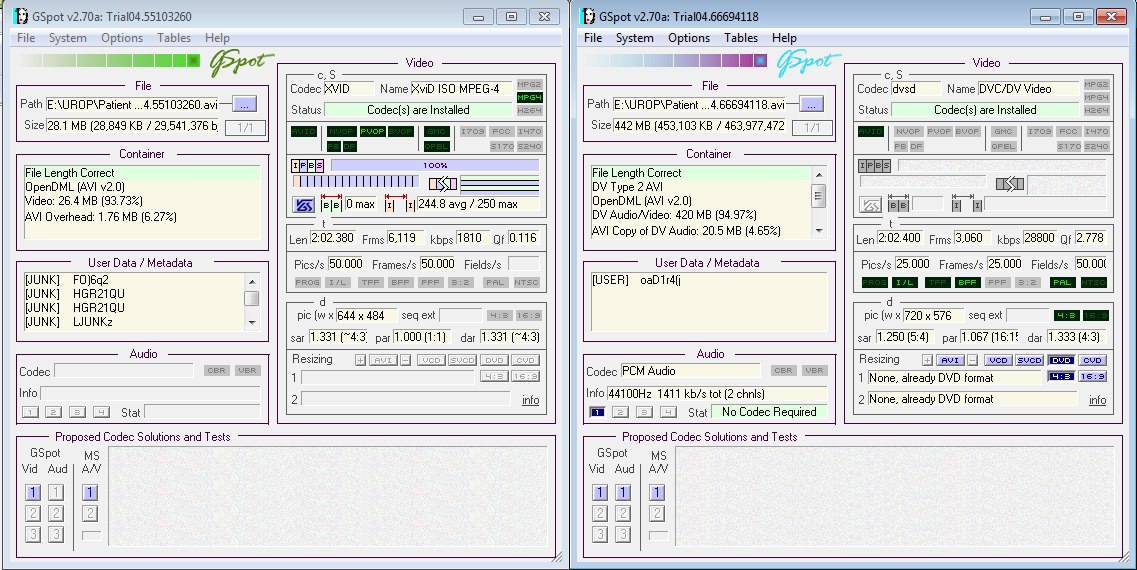Toggle 4:3 in dvsd Resizing section
Viewport: 1137px width, 570px height.
(1061, 376)
